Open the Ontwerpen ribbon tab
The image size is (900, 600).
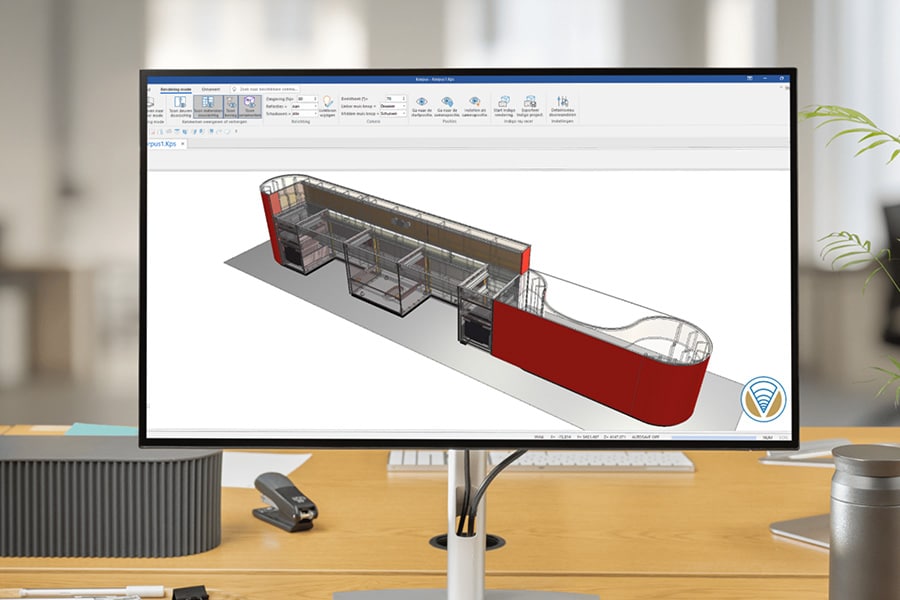211,90
